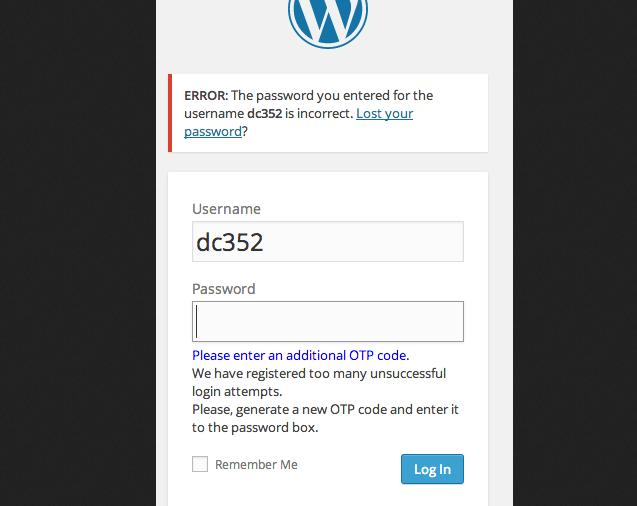Click the gray area between the error notice and login form
The width and height of the screenshot is (637, 506).
pyautogui.click(x=328, y=162)
